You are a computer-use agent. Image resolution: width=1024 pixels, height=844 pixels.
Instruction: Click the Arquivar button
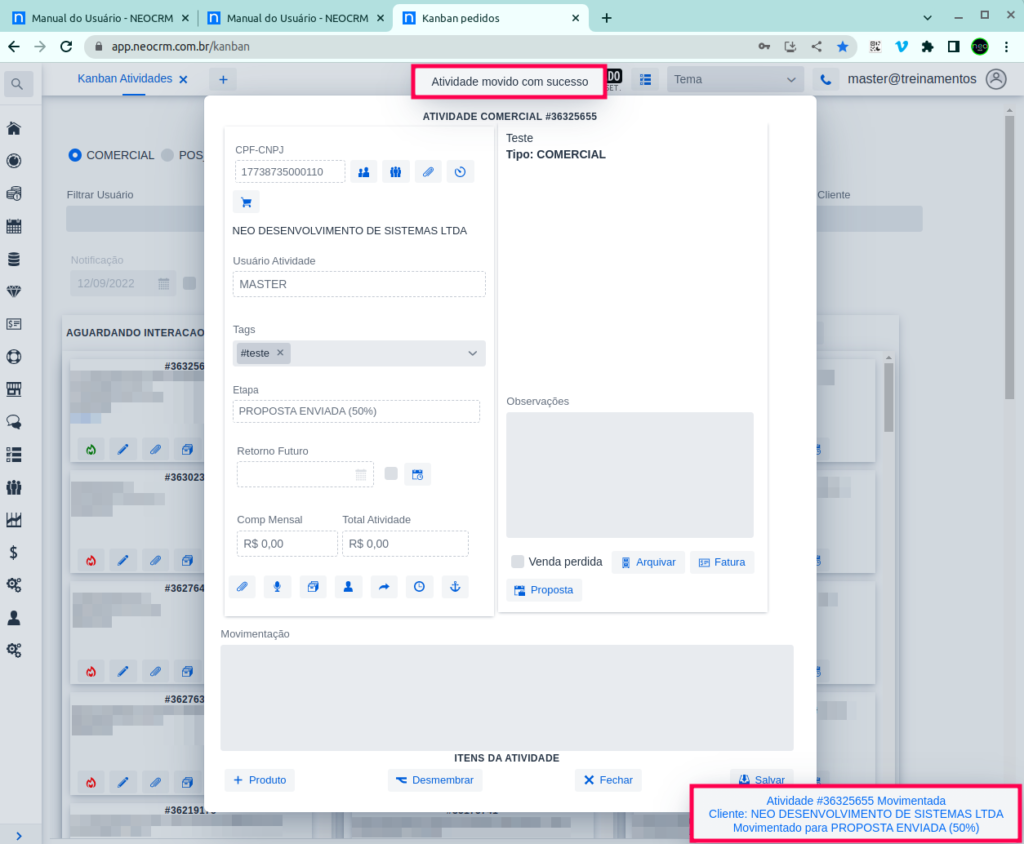tap(648, 562)
